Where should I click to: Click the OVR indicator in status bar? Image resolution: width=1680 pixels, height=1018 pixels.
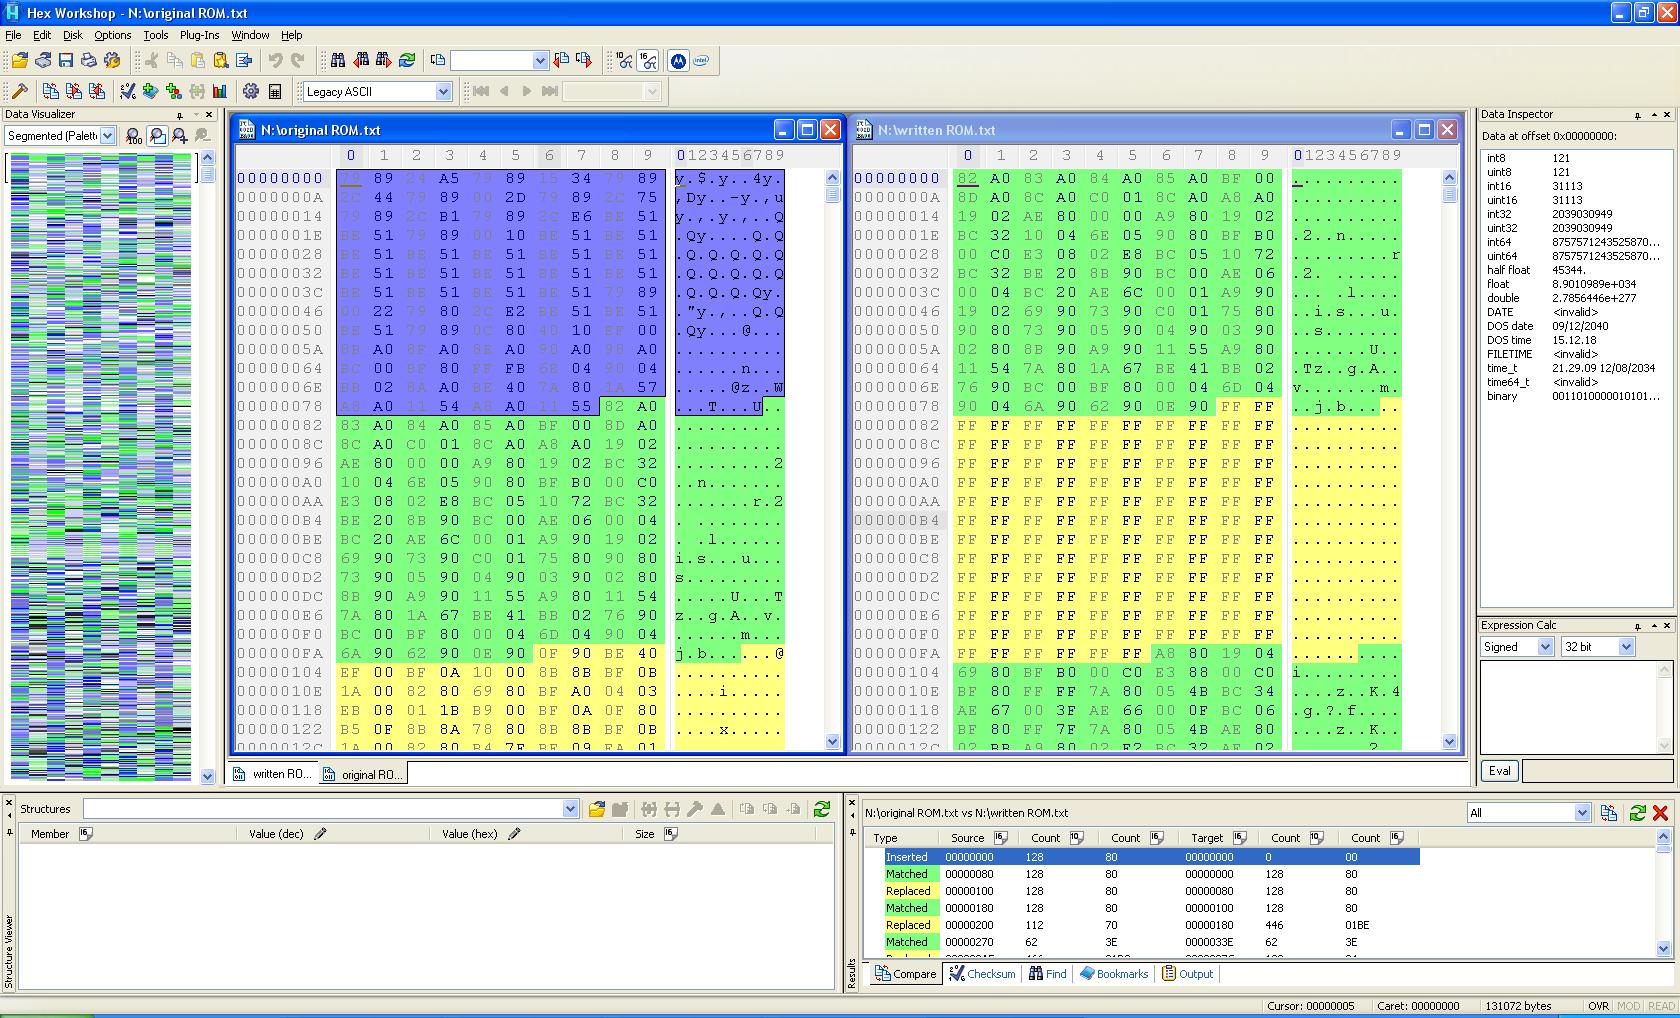(x=1599, y=1006)
